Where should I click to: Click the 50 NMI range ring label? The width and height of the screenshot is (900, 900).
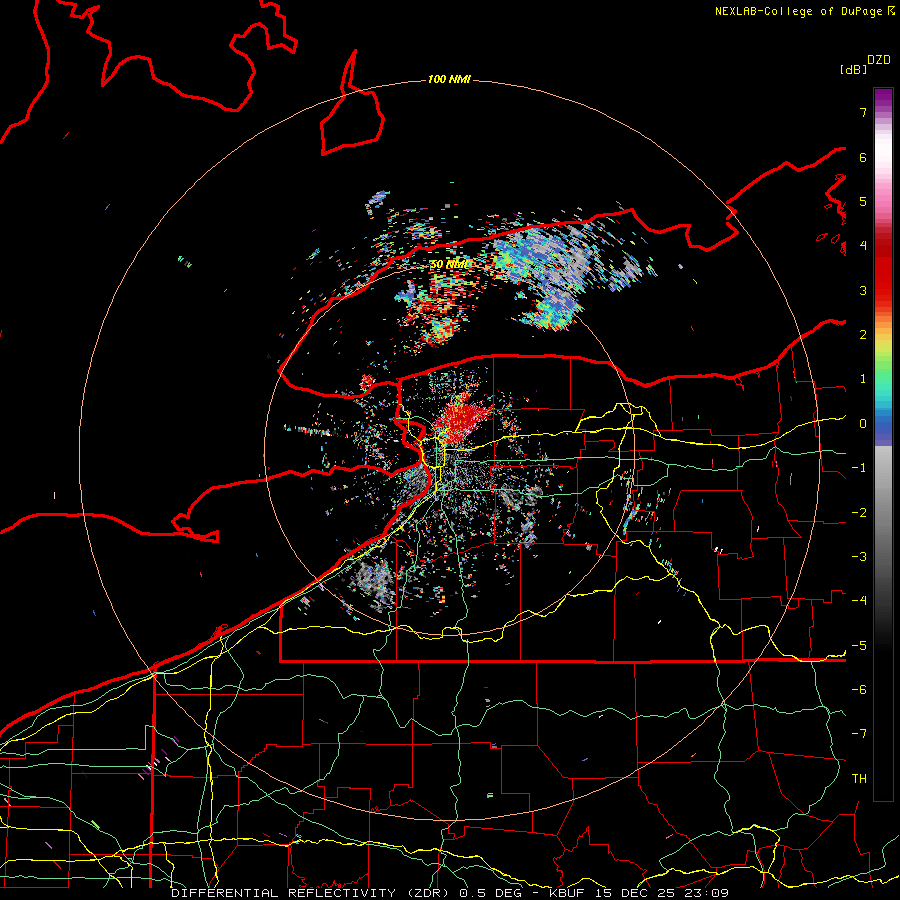click(449, 264)
